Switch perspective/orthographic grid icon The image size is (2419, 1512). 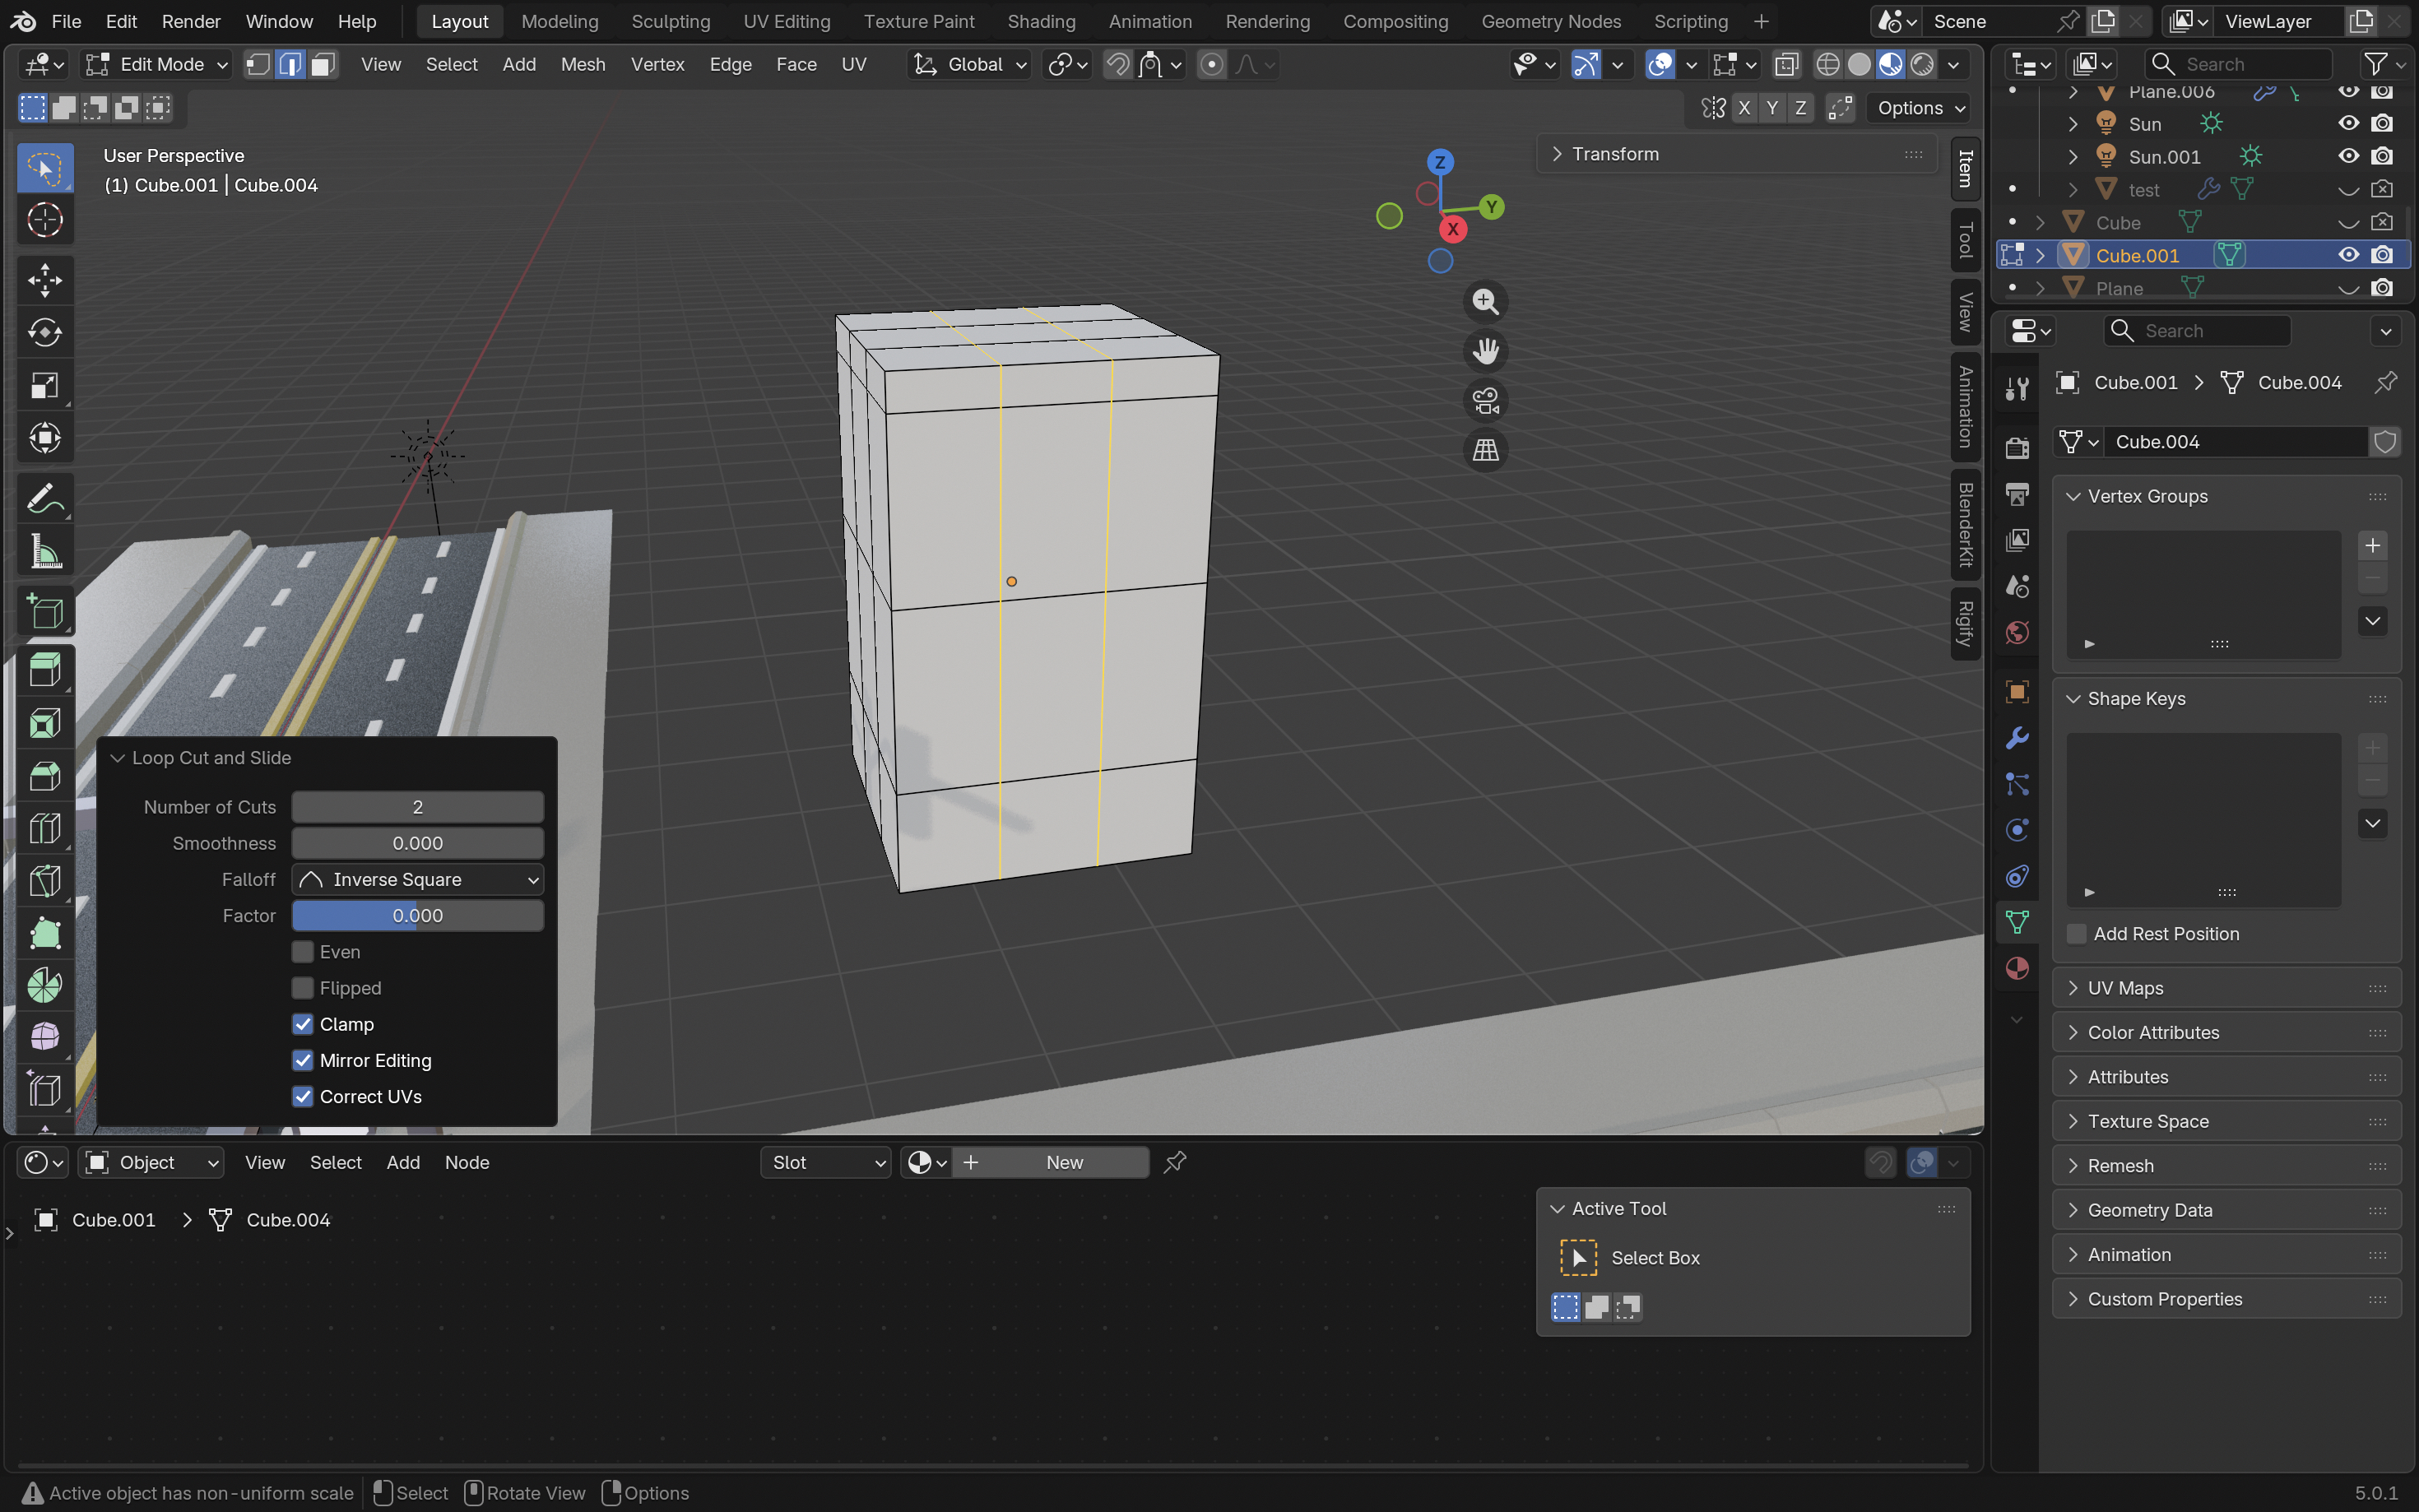[1485, 450]
